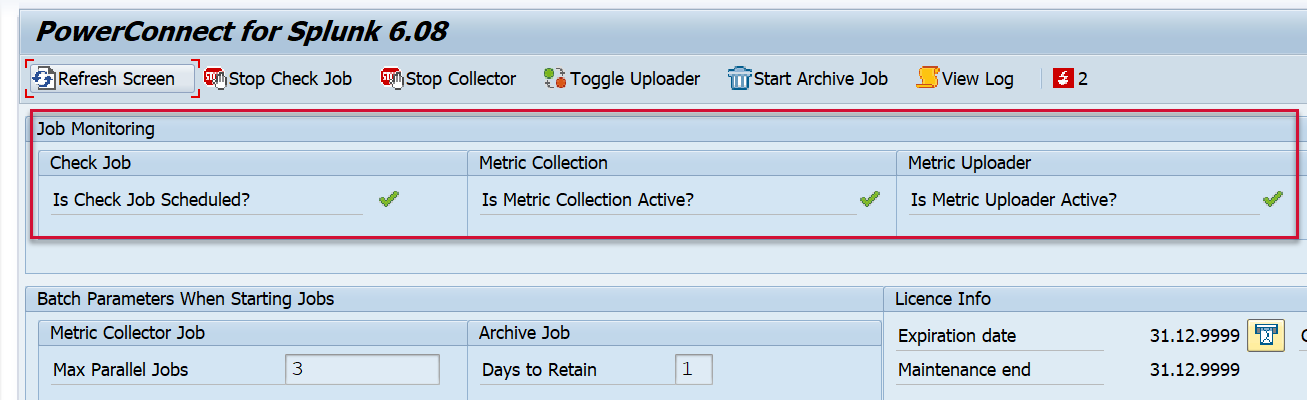Click the Max Parallel Jobs input field

[362, 370]
